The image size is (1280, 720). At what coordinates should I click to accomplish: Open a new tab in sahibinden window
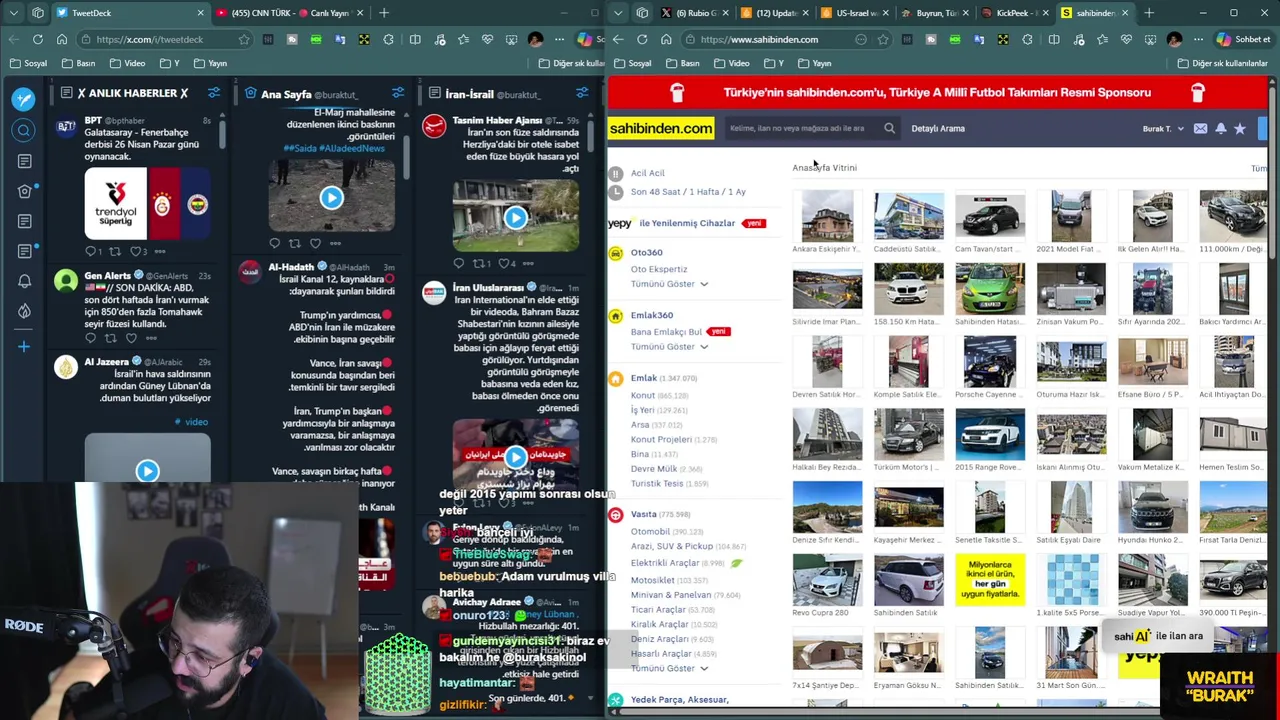[1149, 13]
